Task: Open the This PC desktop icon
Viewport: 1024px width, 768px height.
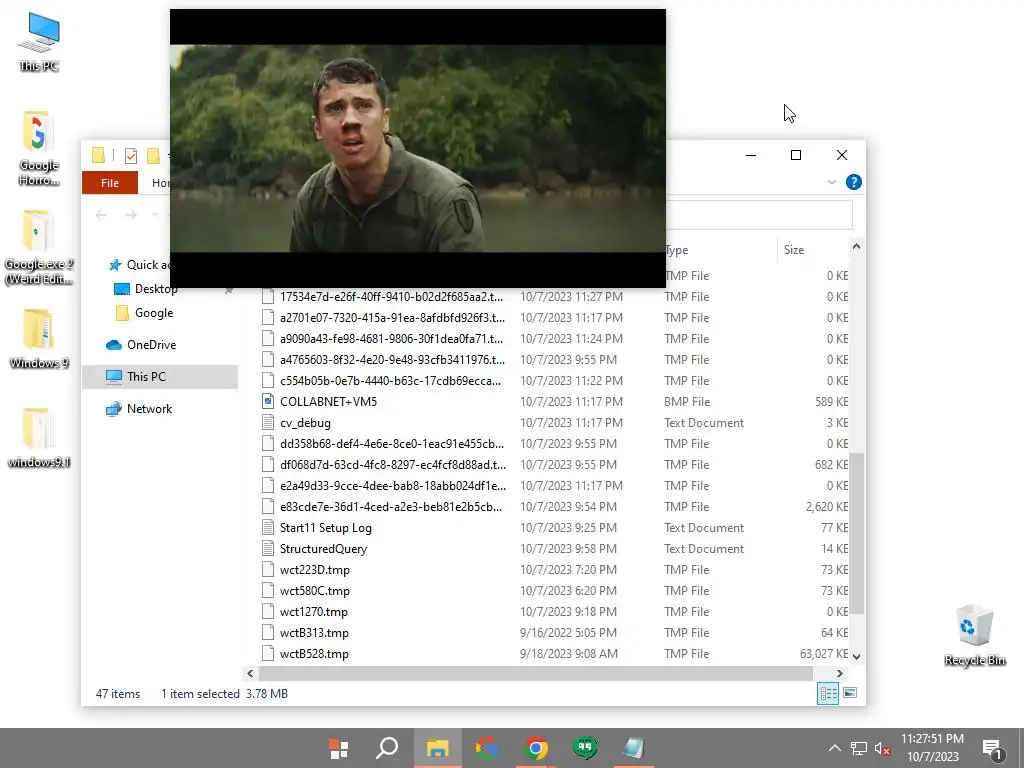Action: click(39, 40)
